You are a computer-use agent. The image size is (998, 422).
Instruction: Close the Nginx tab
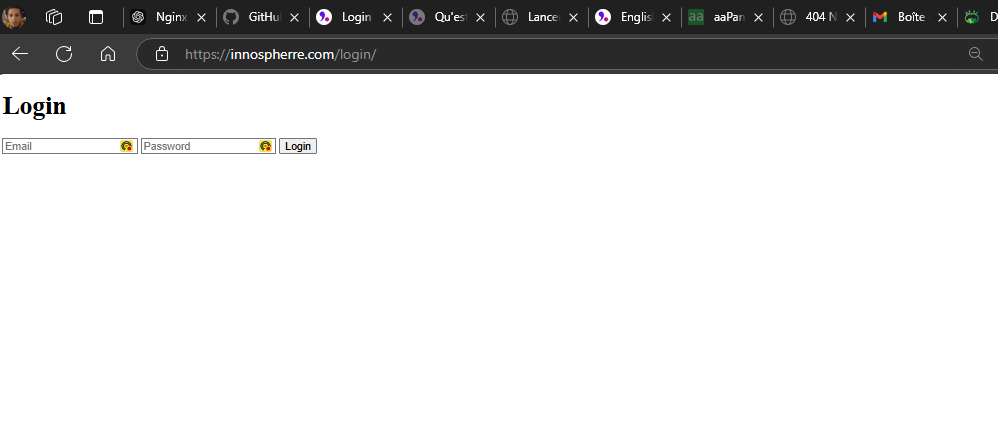click(201, 18)
